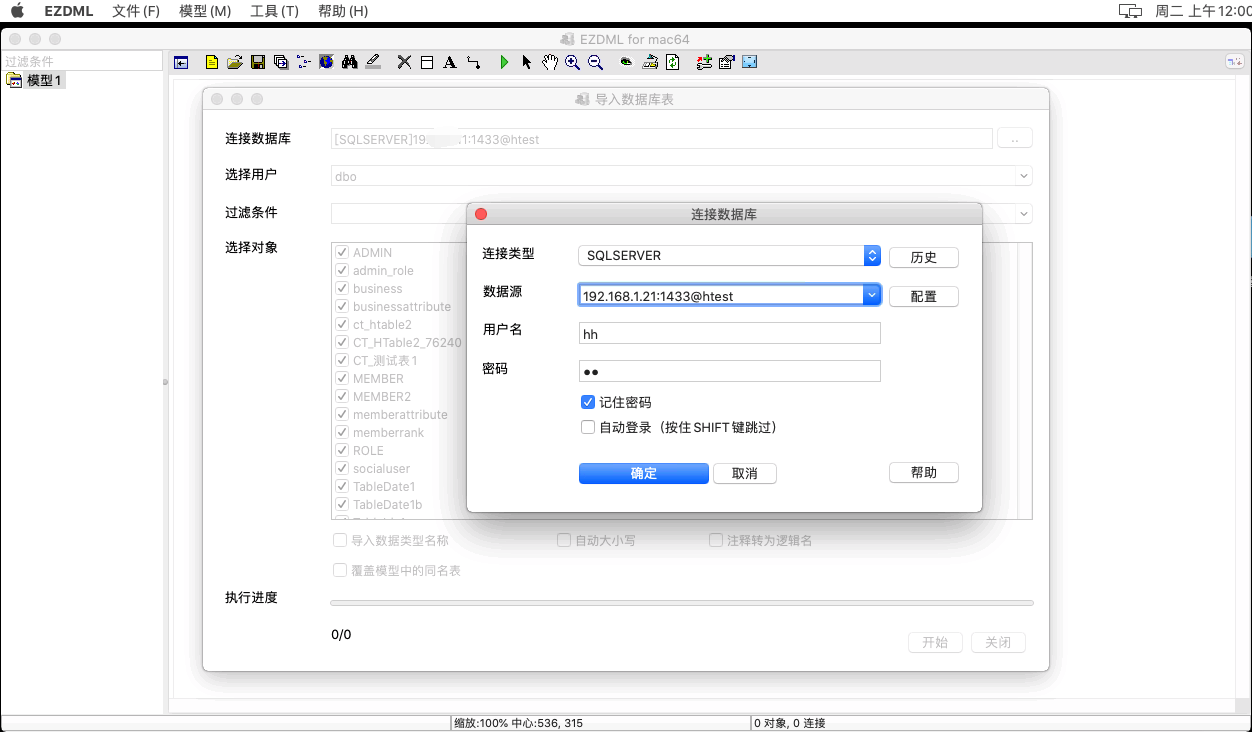
Task: Toggle the TableDate1 table checkbox
Action: coord(342,487)
